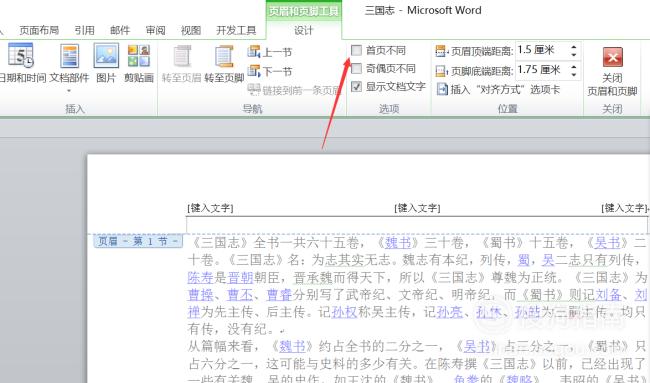650x383 pixels.
Task: Click the 页眉和页脚工具 contextual tab header
Action: (x=303, y=11)
